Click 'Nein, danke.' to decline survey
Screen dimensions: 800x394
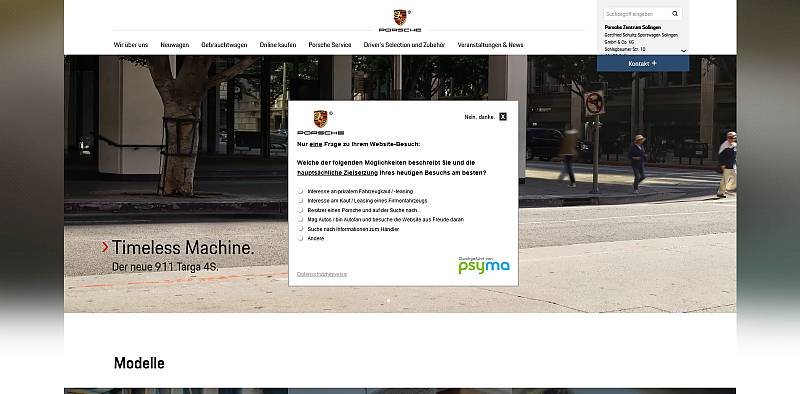(480, 117)
